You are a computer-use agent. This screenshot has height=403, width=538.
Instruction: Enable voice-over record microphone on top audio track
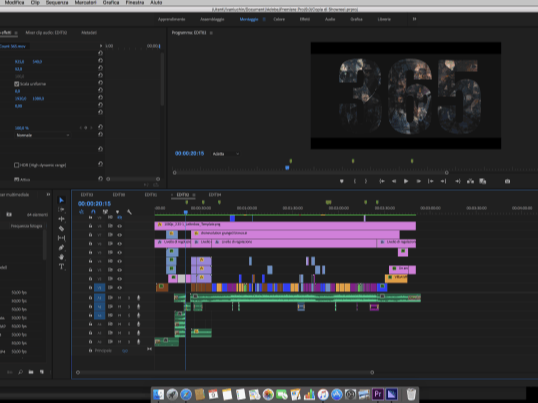[139, 298]
